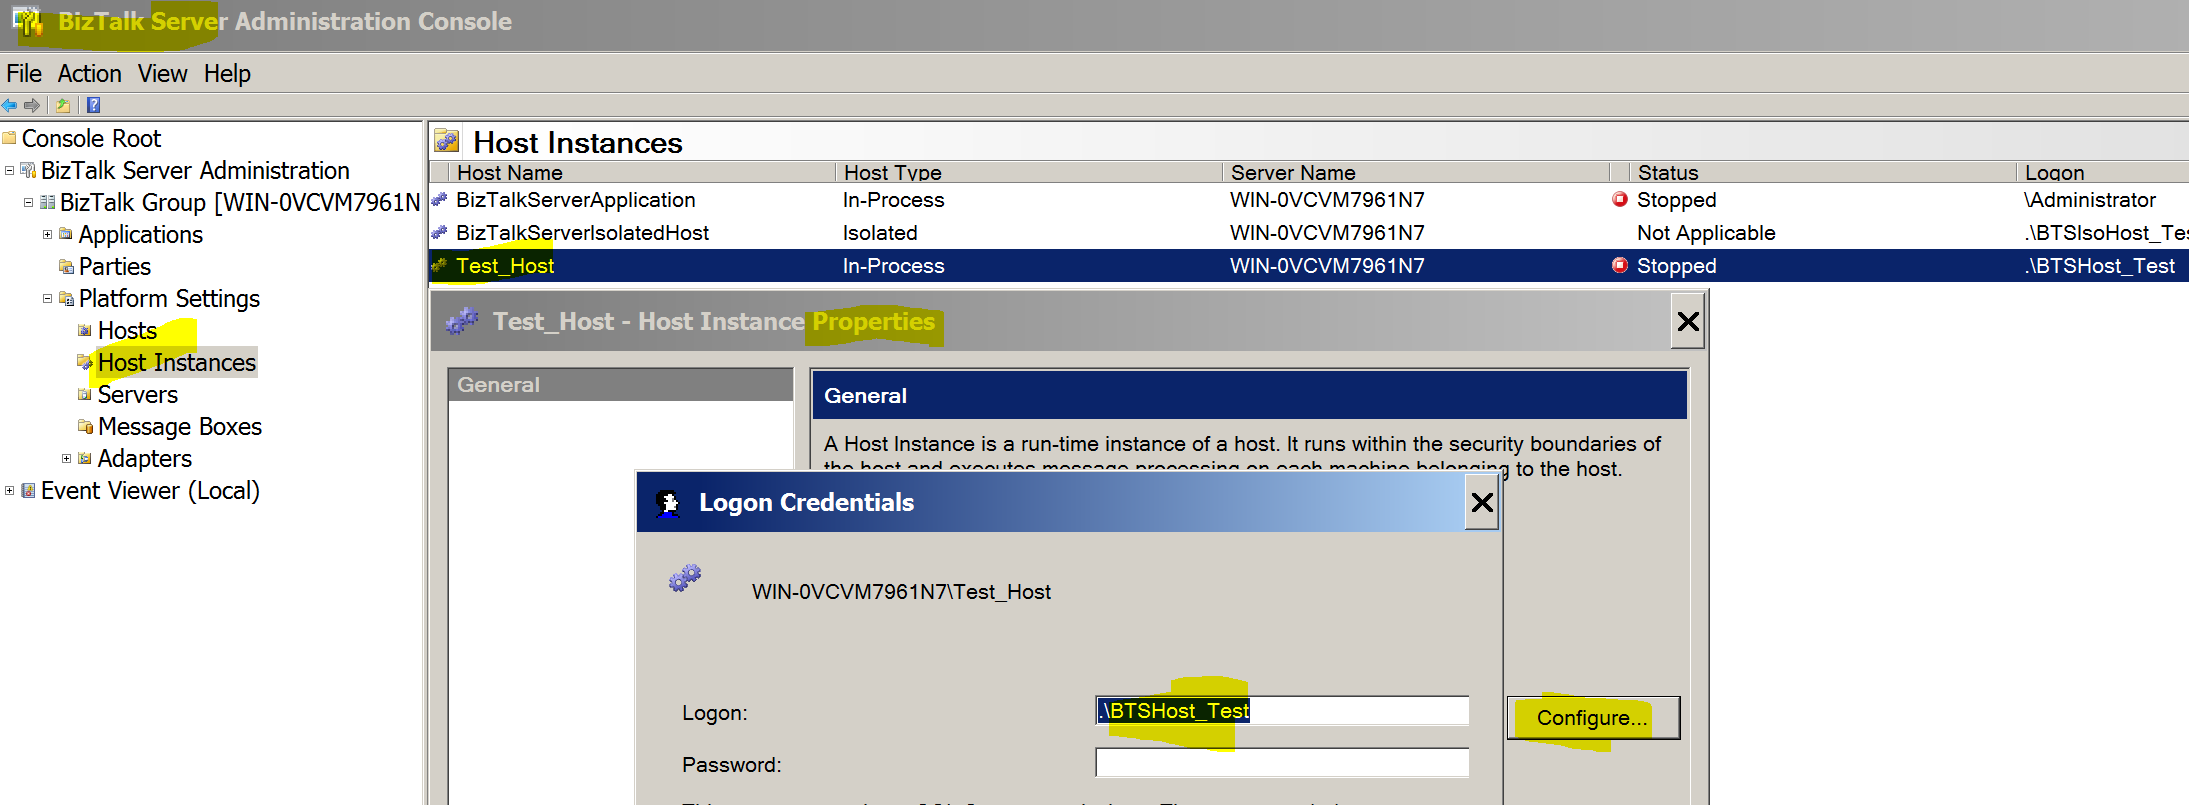Viewport: 2189px width, 805px height.
Task: Open the Action menu
Action: tap(89, 74)
